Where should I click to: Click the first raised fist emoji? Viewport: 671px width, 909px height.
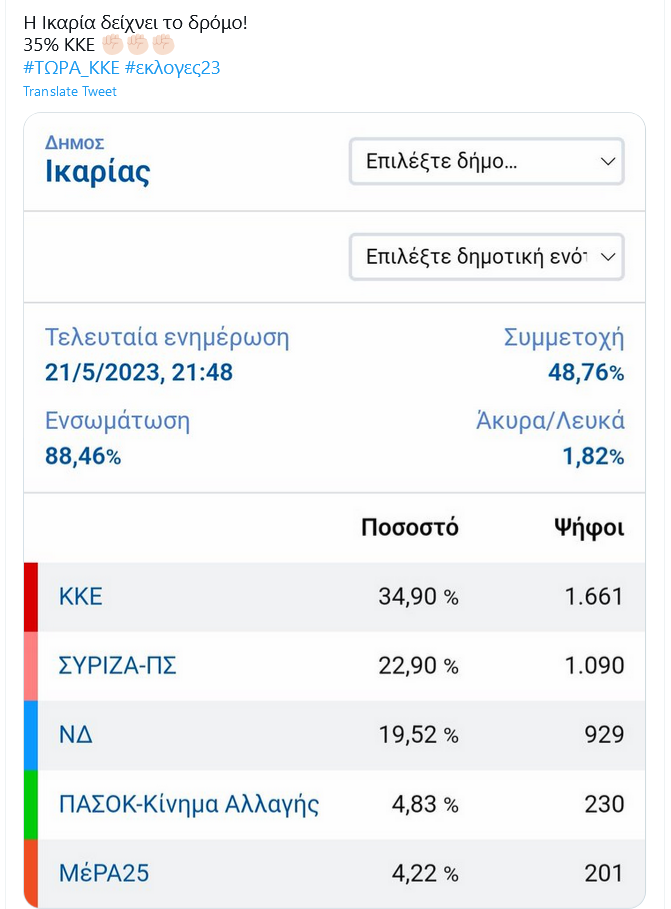click(113, 45)
